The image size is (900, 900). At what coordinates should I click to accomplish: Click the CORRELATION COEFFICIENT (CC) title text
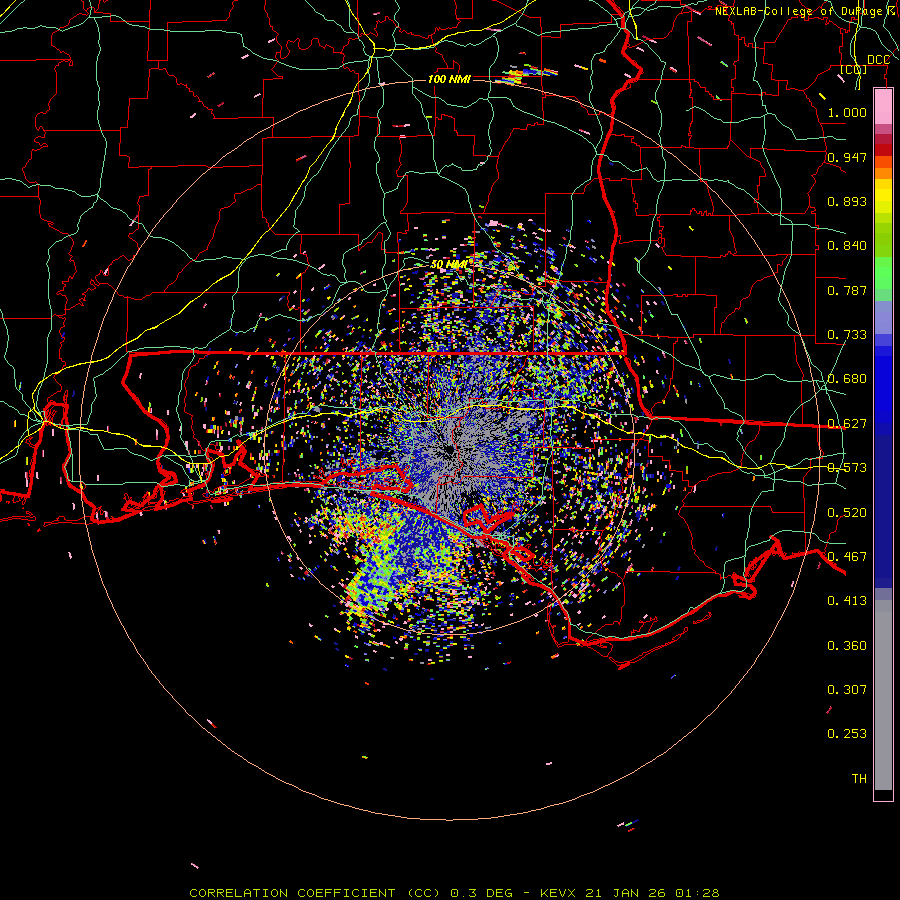pyautogui.click(x=315, y=893)
